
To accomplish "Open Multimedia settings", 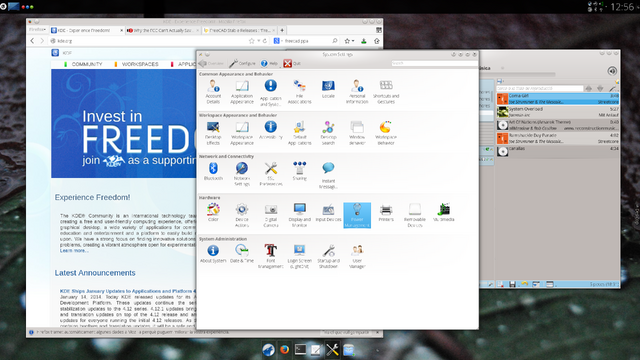I will click(444, 213).
